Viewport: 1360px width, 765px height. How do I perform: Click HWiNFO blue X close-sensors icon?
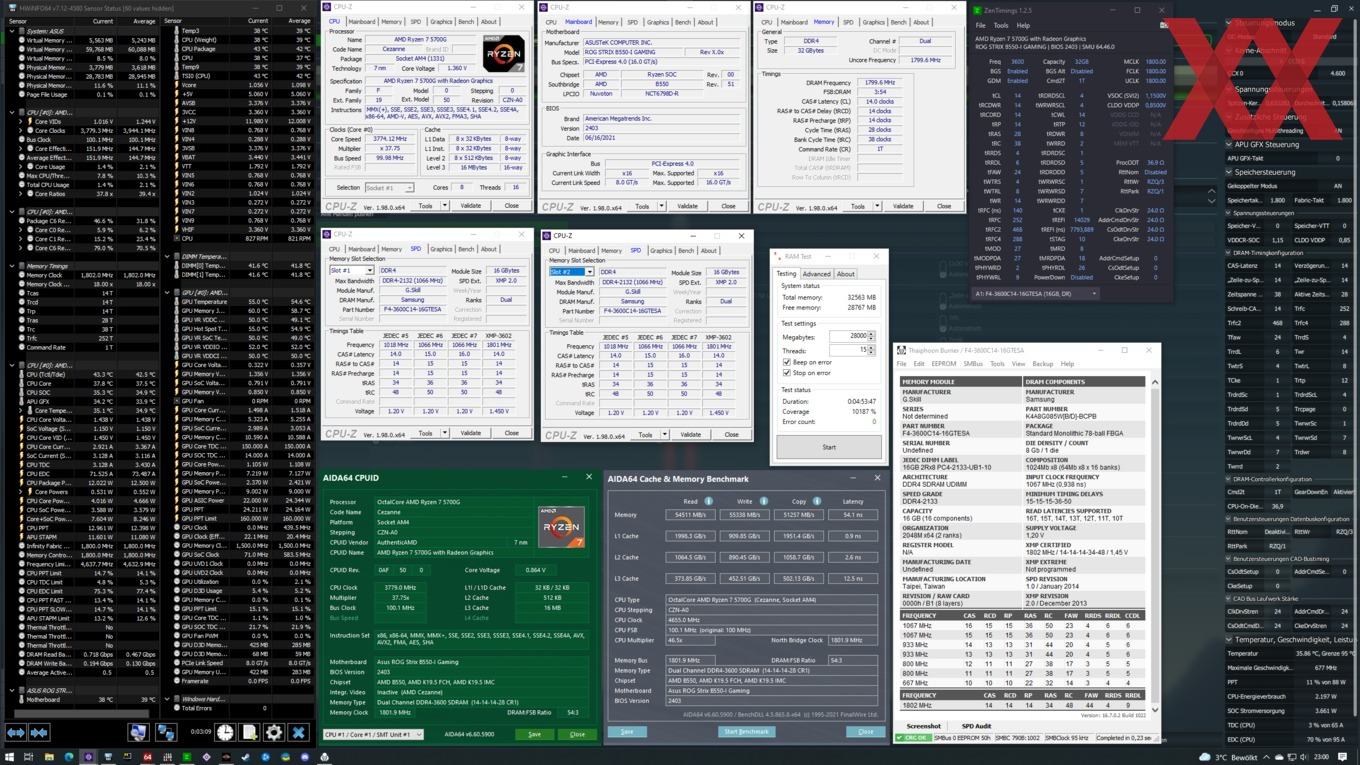[x=298, y=733]
